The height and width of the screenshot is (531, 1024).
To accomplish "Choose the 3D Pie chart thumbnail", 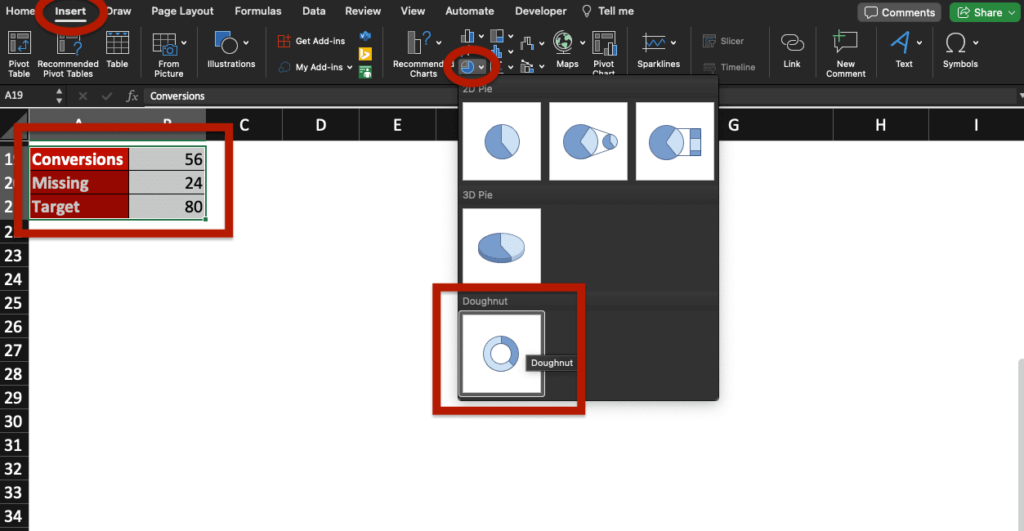I will [x=501, y=246].
